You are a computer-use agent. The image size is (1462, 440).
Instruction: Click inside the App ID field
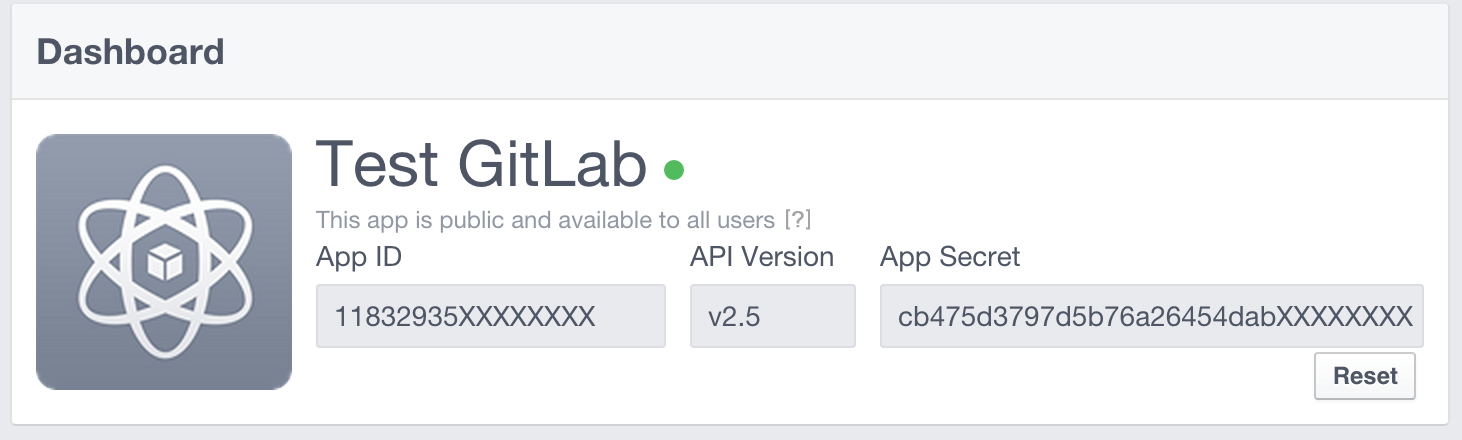490,317
